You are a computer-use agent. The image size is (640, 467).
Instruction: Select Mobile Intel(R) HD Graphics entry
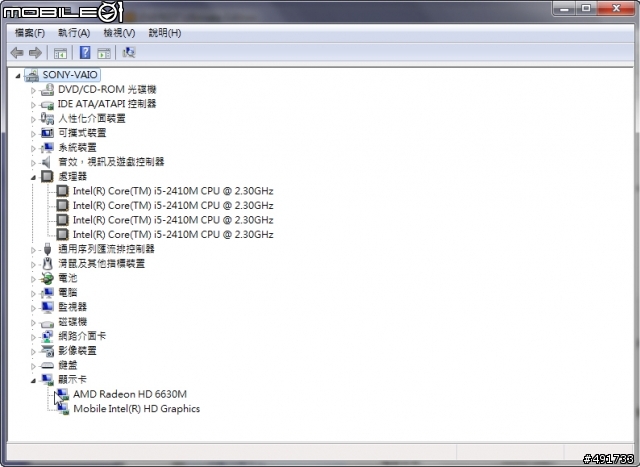tap(137, 409)
